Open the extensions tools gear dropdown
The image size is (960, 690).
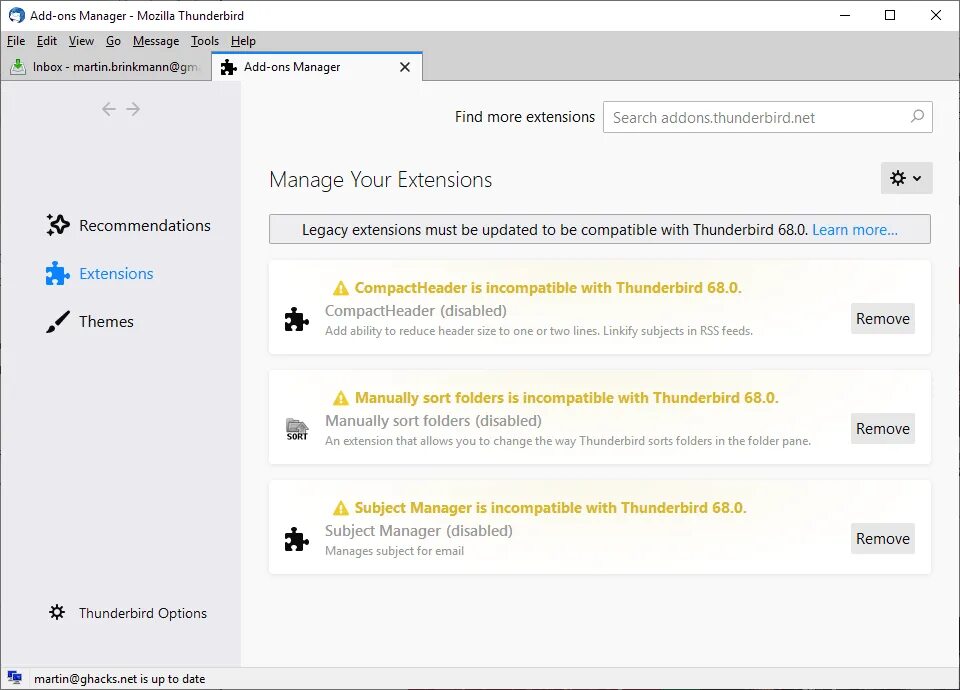[906, 178]
